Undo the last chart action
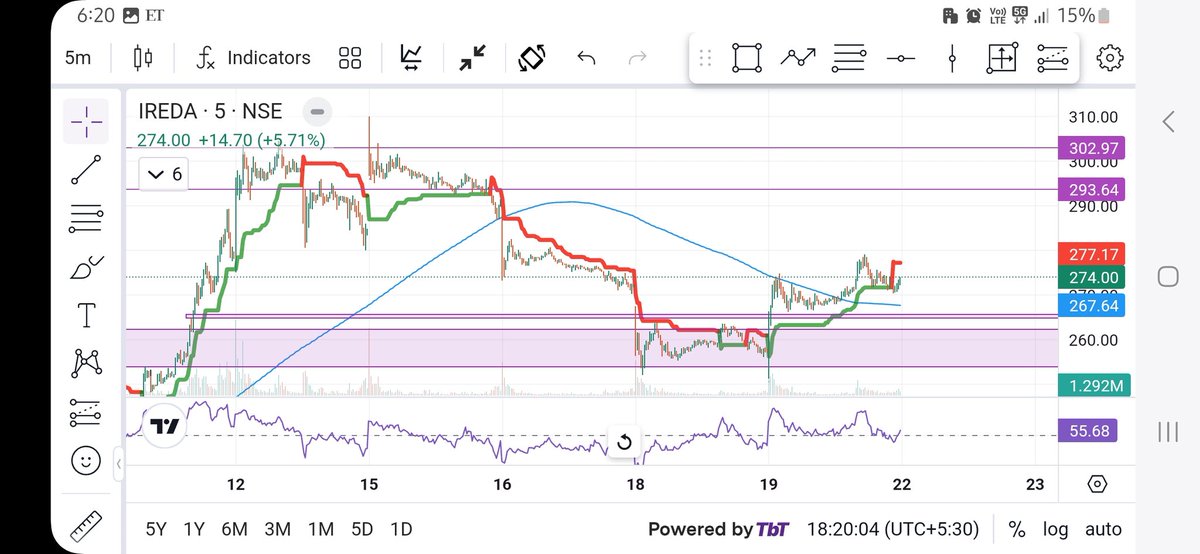This screenshot has width=1200, height=554. pyautogui.click(x=587, y=58)
